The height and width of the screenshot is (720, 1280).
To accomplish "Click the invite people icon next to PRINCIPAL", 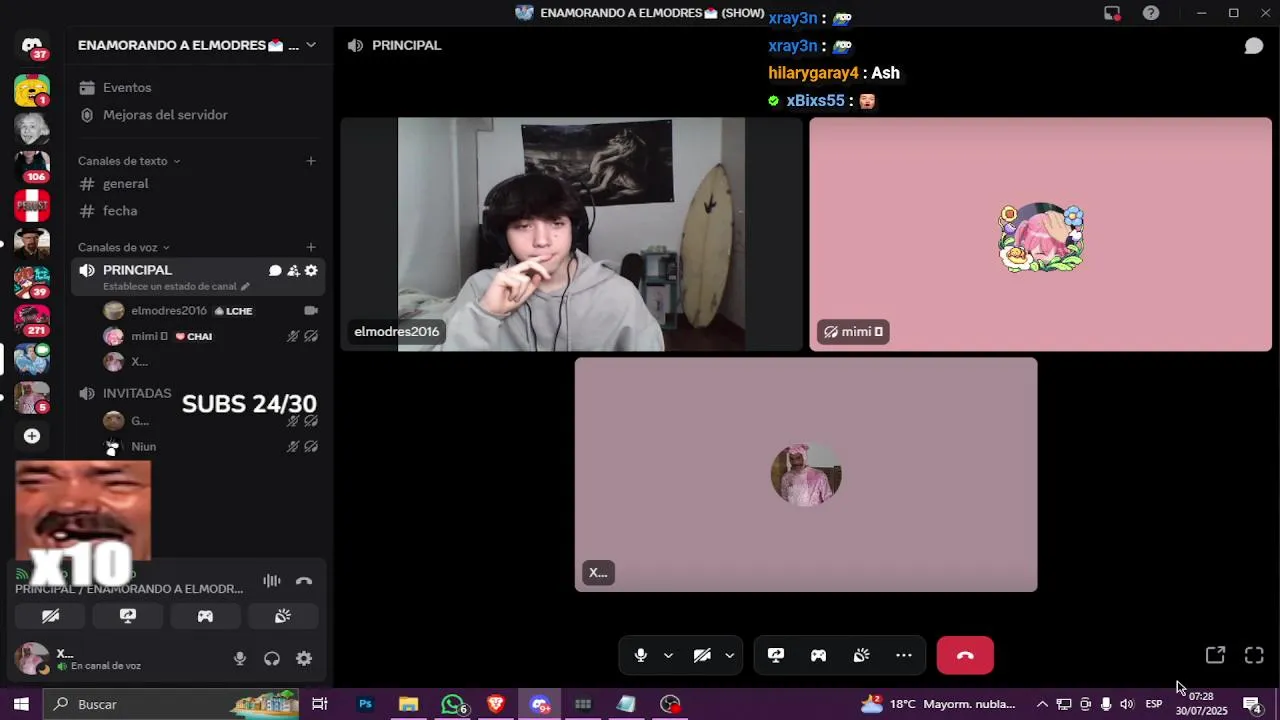I will coord(293,270).
